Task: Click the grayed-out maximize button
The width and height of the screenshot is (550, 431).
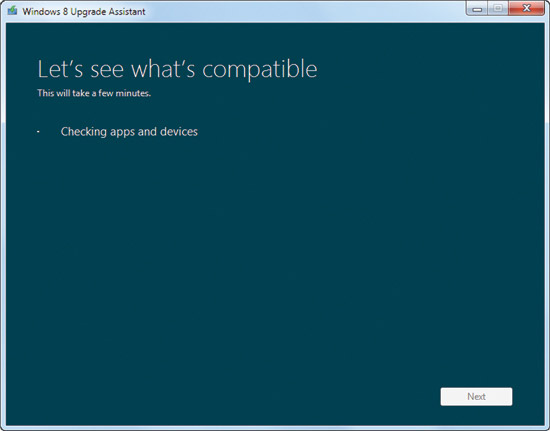Action: click(498, 8)
